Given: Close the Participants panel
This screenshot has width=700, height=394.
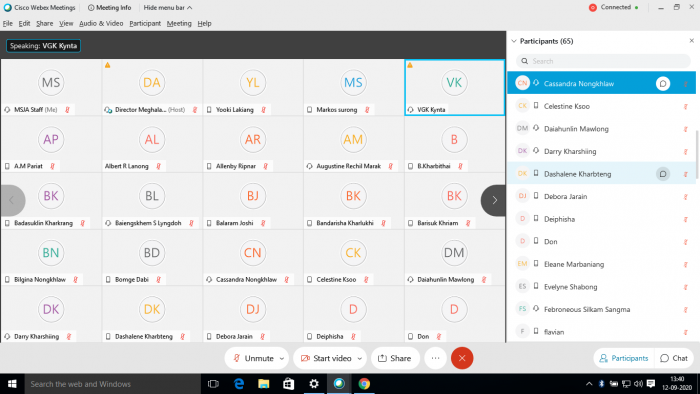Looking at the screenshot, I should tap(692, 41).
